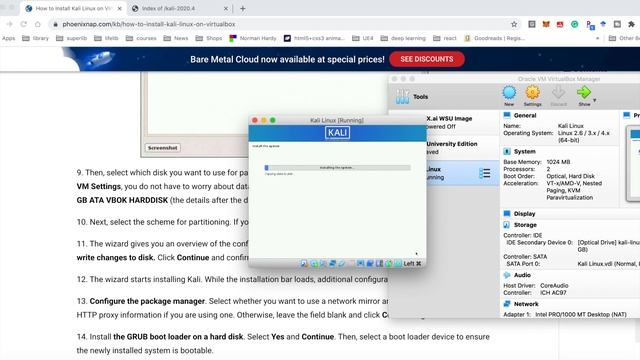Viewport: 640px width, 360px height.
Task: Close the Index of /kali-2020.4 tab
Action: tap(226, 8)
